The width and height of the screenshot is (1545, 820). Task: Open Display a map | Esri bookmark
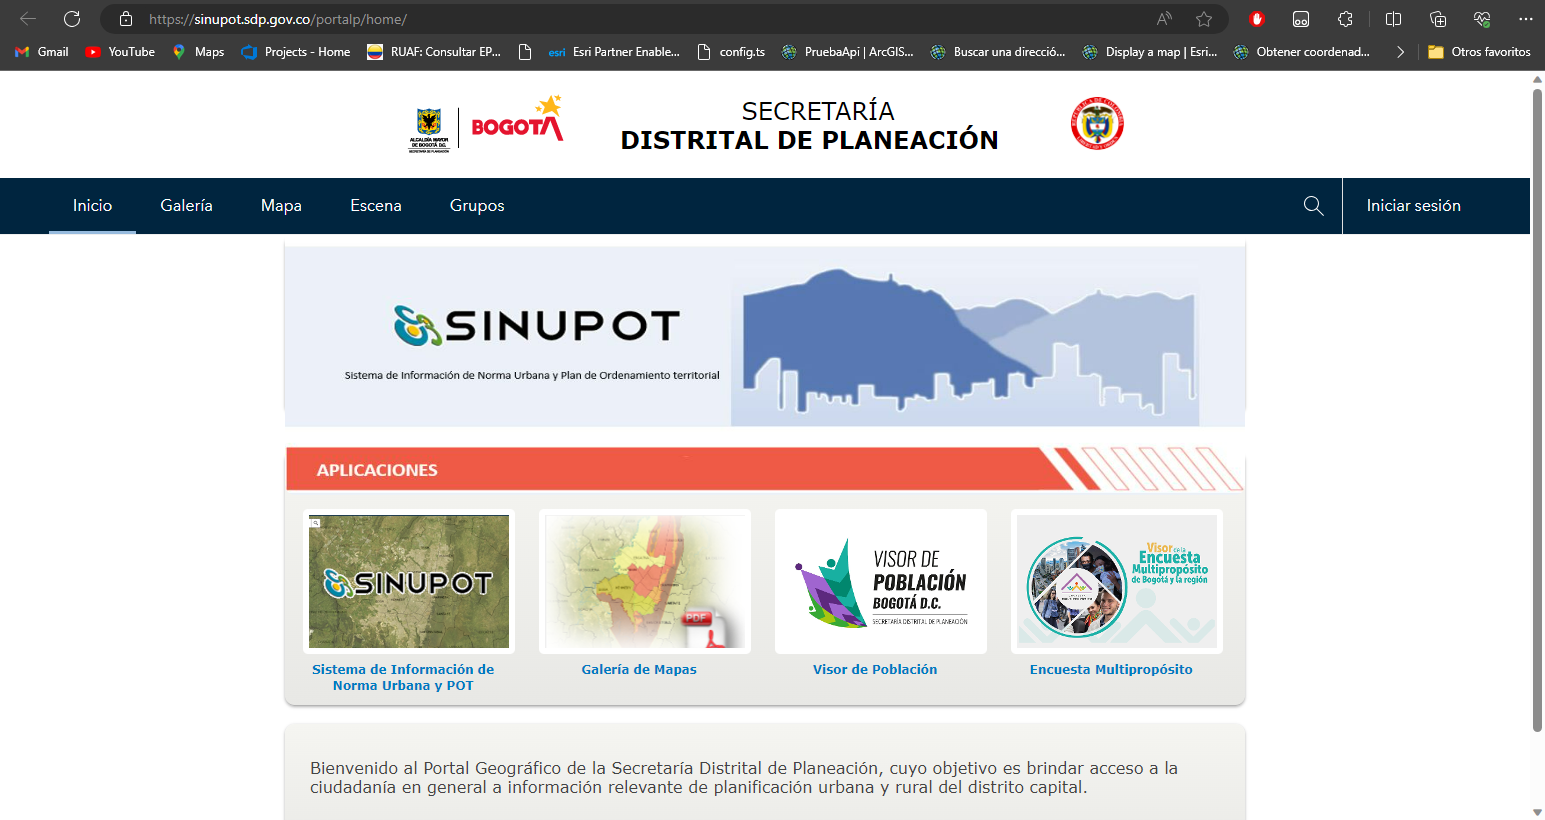point(1150,52)
